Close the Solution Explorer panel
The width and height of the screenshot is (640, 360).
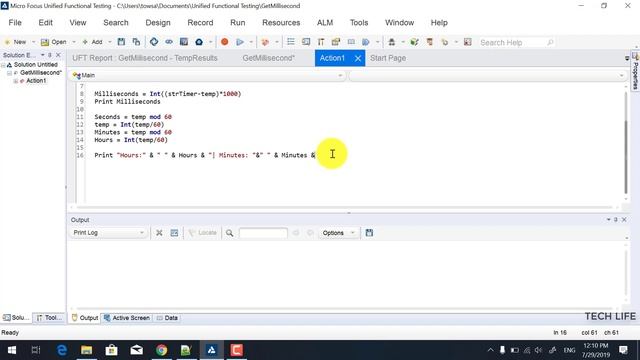point(58,55)
